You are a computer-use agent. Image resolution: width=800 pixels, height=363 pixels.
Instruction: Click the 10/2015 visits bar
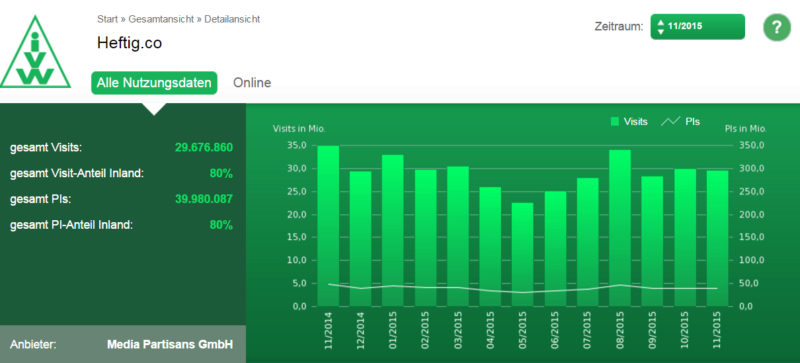pos(685,237)
